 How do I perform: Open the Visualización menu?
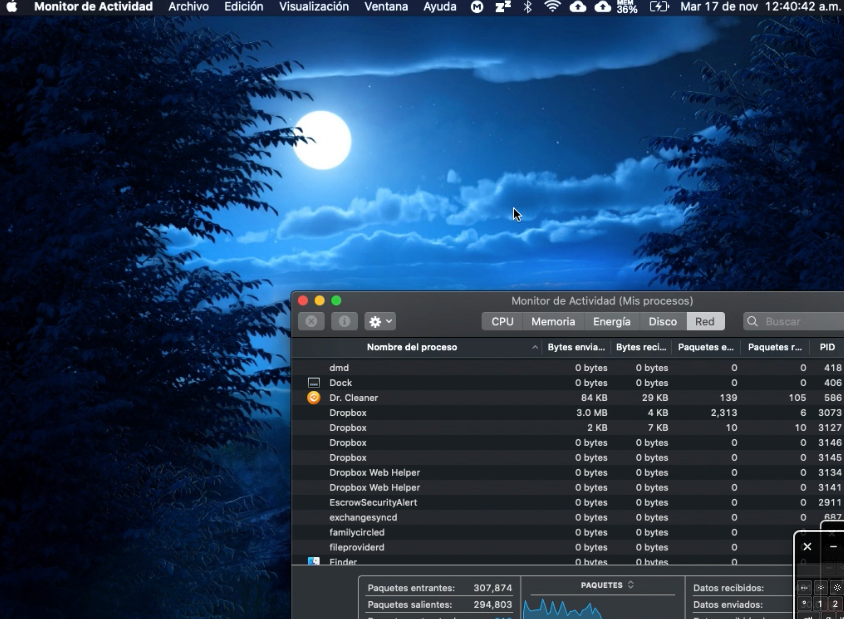tap(314, 7)
